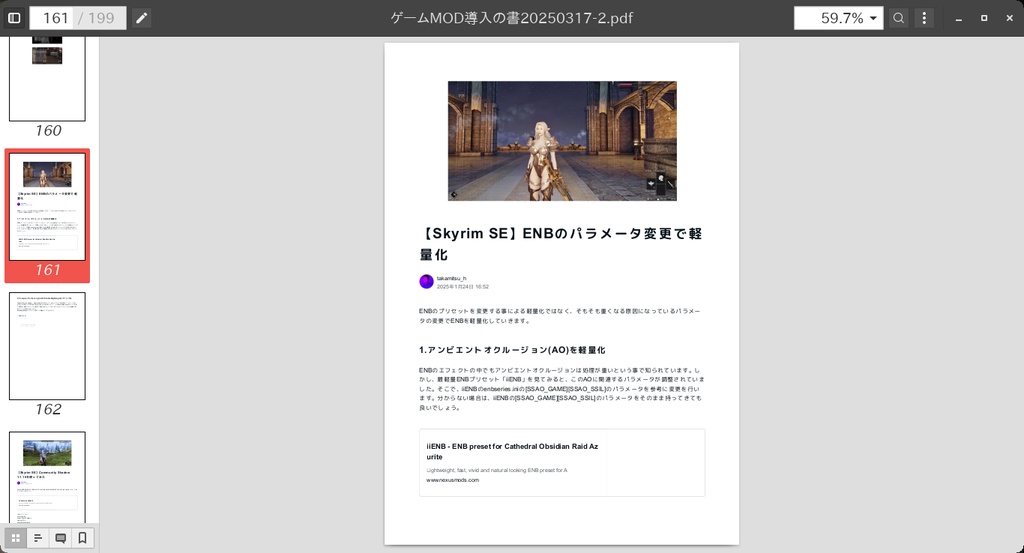
Task: Switch sidebar to thumbnails grid view
Action: pyautogui.click(x=16, y=538)
